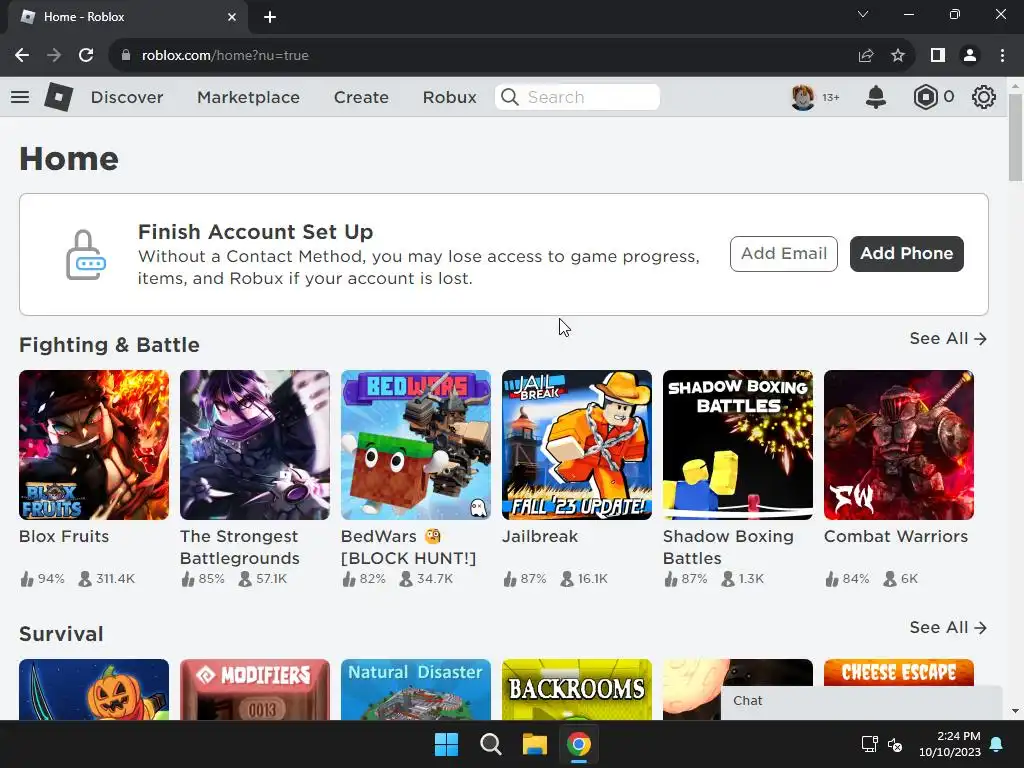Click the taskbar clock and date
Viewport: 1024px width, 768px height.
(950, 744)
